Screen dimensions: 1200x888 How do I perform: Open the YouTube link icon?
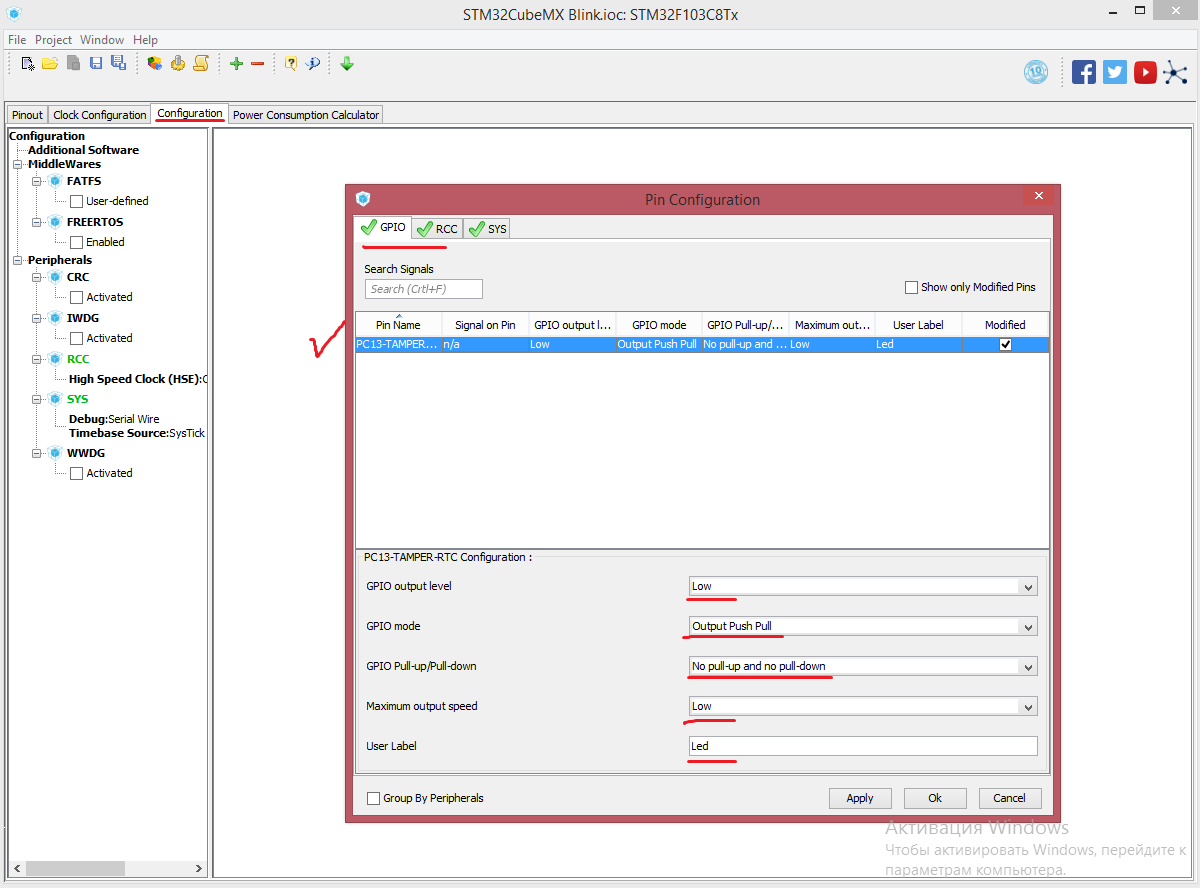tap(1146, 72)
